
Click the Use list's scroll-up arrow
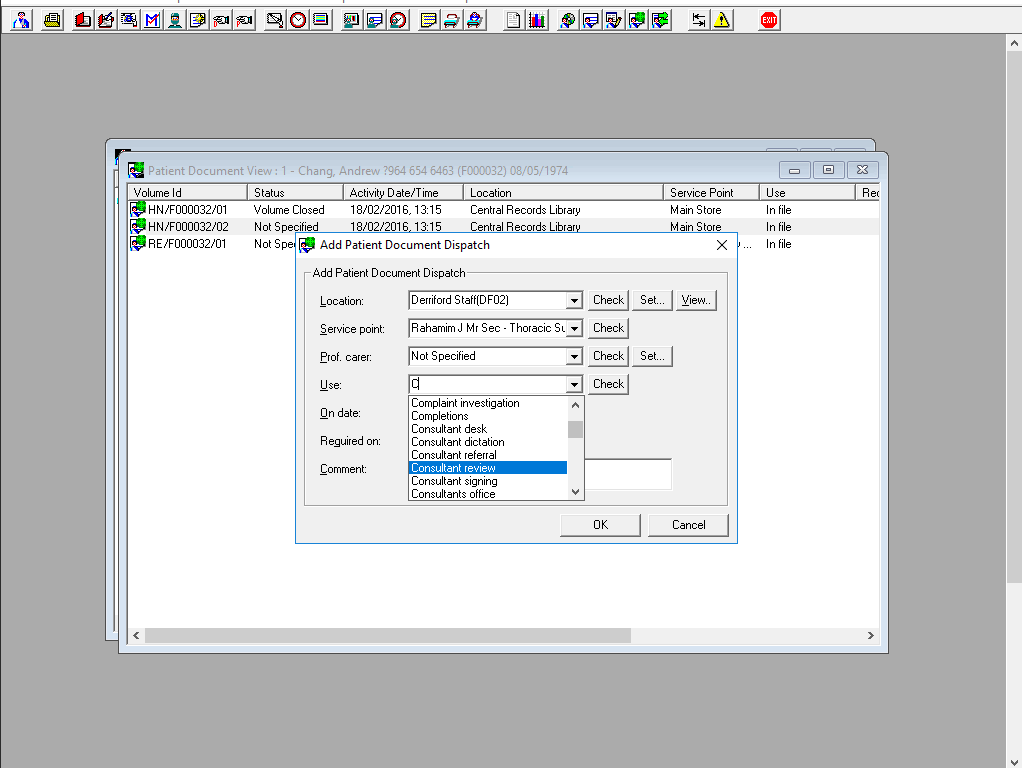click(x=575, y=405)
